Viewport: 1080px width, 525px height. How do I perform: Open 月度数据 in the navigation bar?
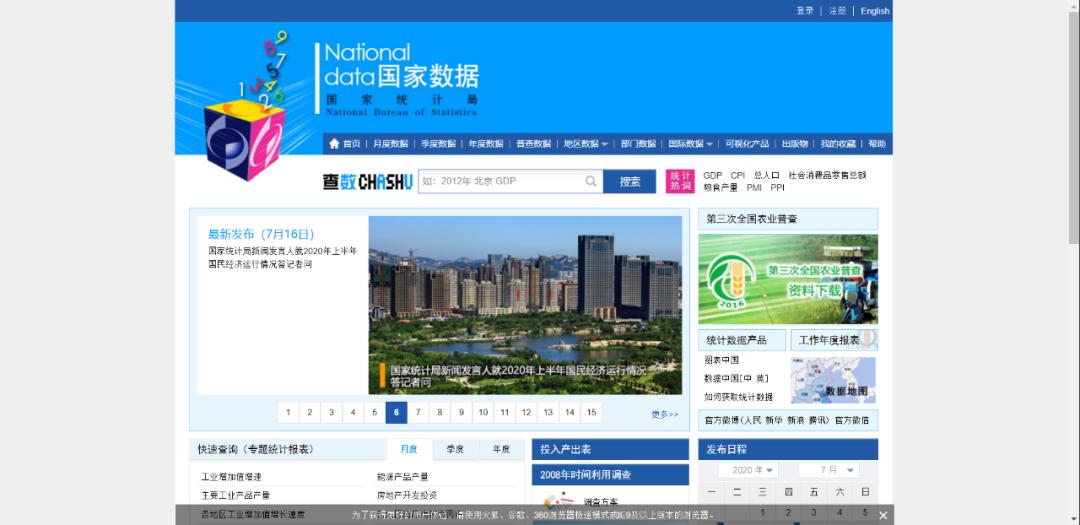click(391, 144)
